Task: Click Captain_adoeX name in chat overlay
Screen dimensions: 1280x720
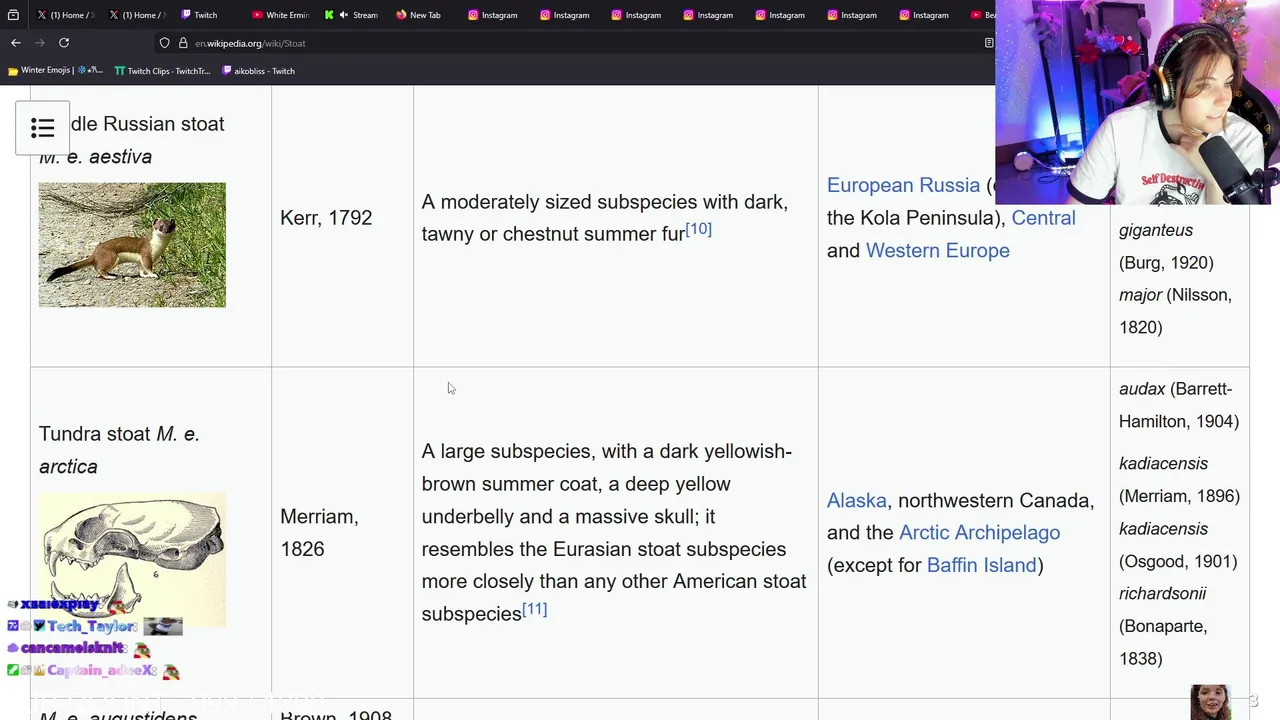Action: pos(101,671)
